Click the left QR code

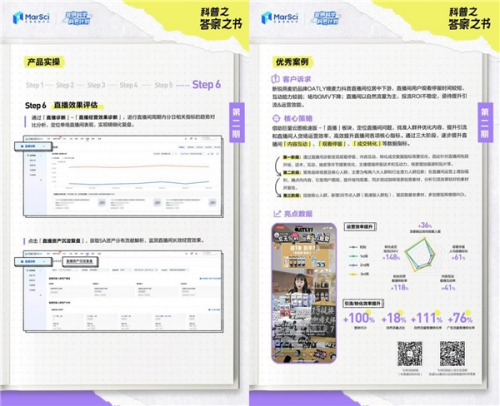(x=410, y=353)
